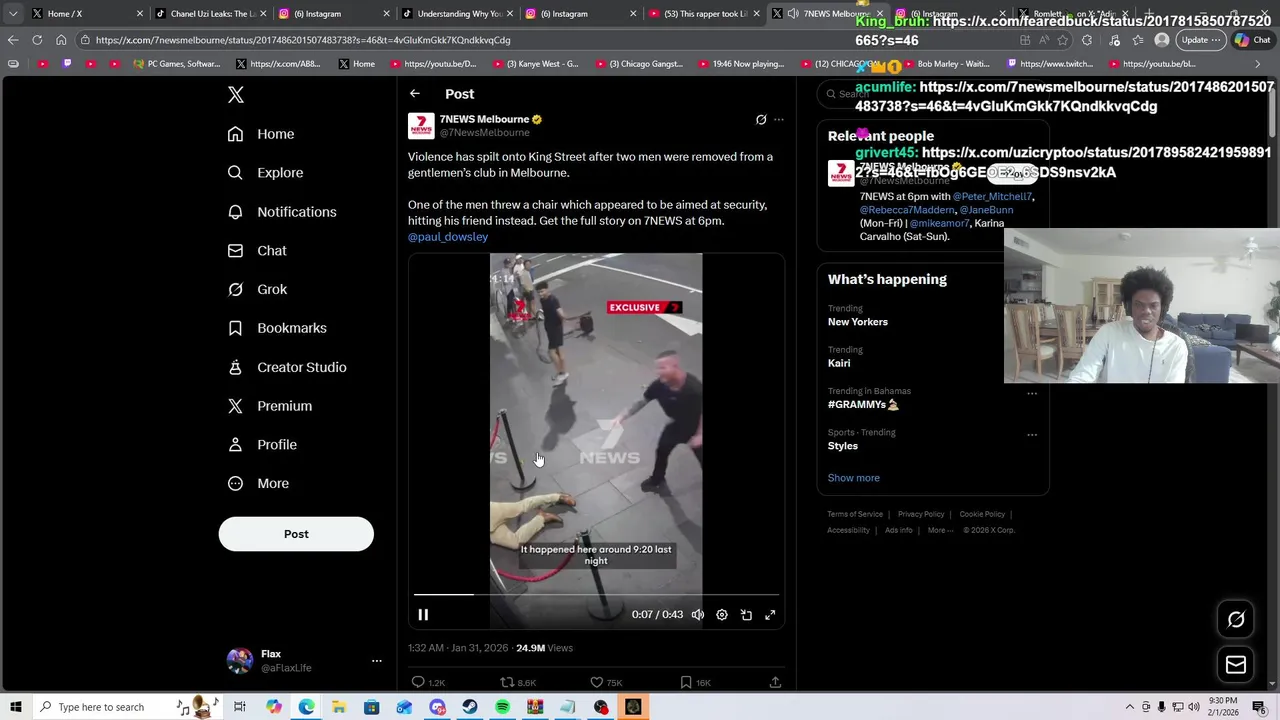Open Creator Studio in the sidebar
The width and height of the screenshot is (1280, 720).
(287, 367)
